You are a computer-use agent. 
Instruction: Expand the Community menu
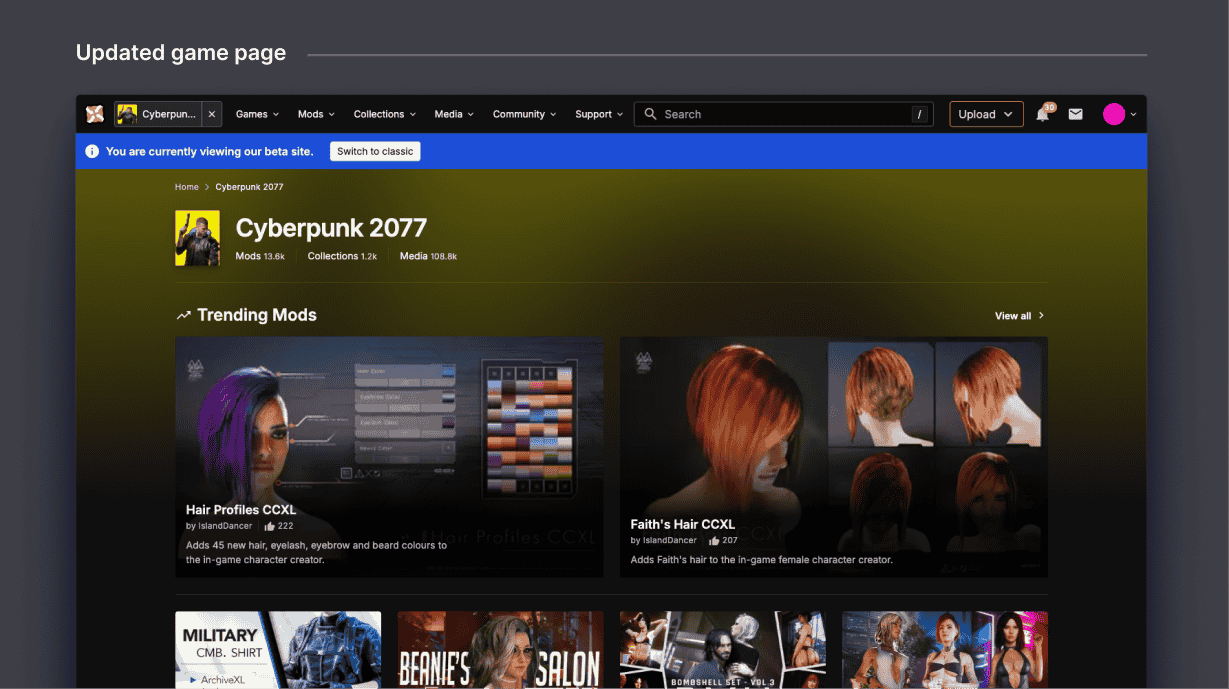point(525,114)
